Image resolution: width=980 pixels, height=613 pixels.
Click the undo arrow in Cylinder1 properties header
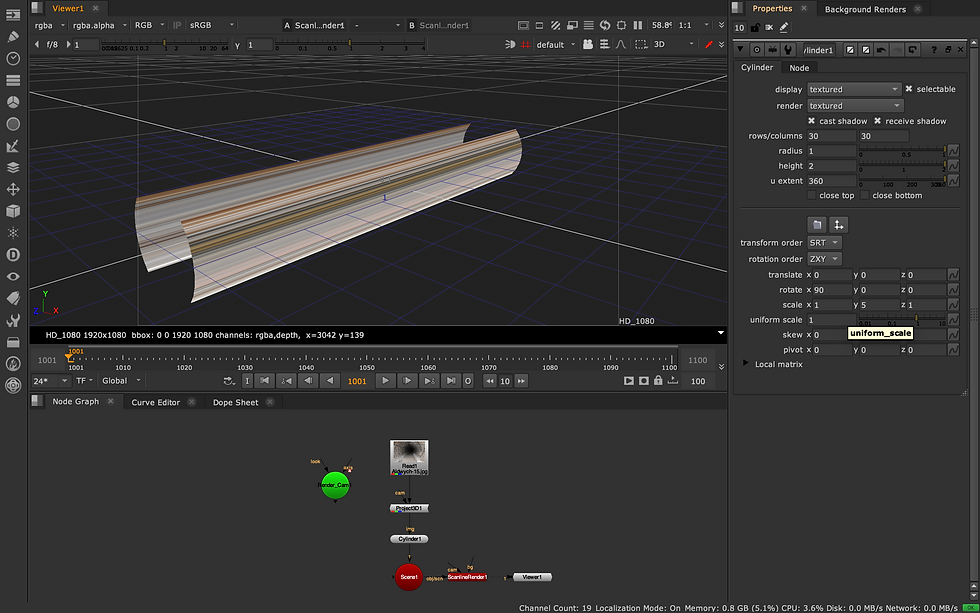[x=881, y=49]
